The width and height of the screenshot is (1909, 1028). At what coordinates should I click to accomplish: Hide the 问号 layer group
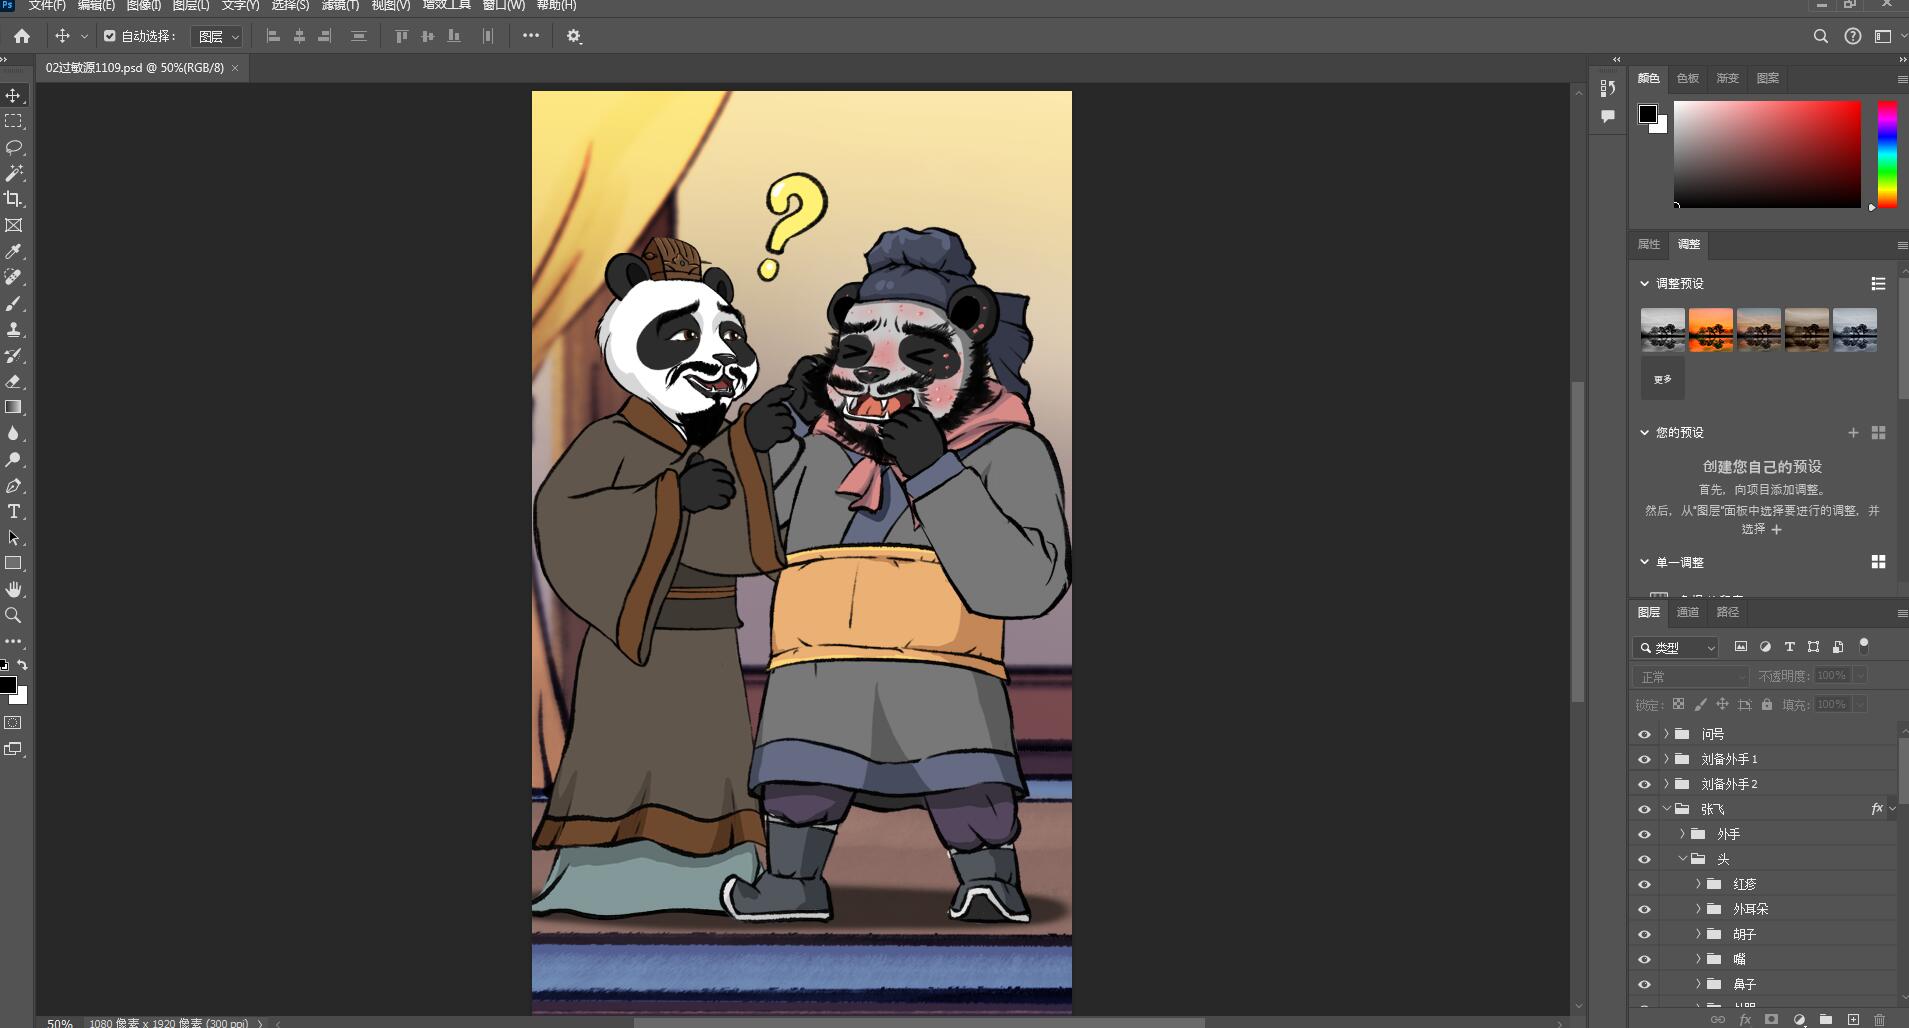pyautogui.click(x=1644, y=734)
